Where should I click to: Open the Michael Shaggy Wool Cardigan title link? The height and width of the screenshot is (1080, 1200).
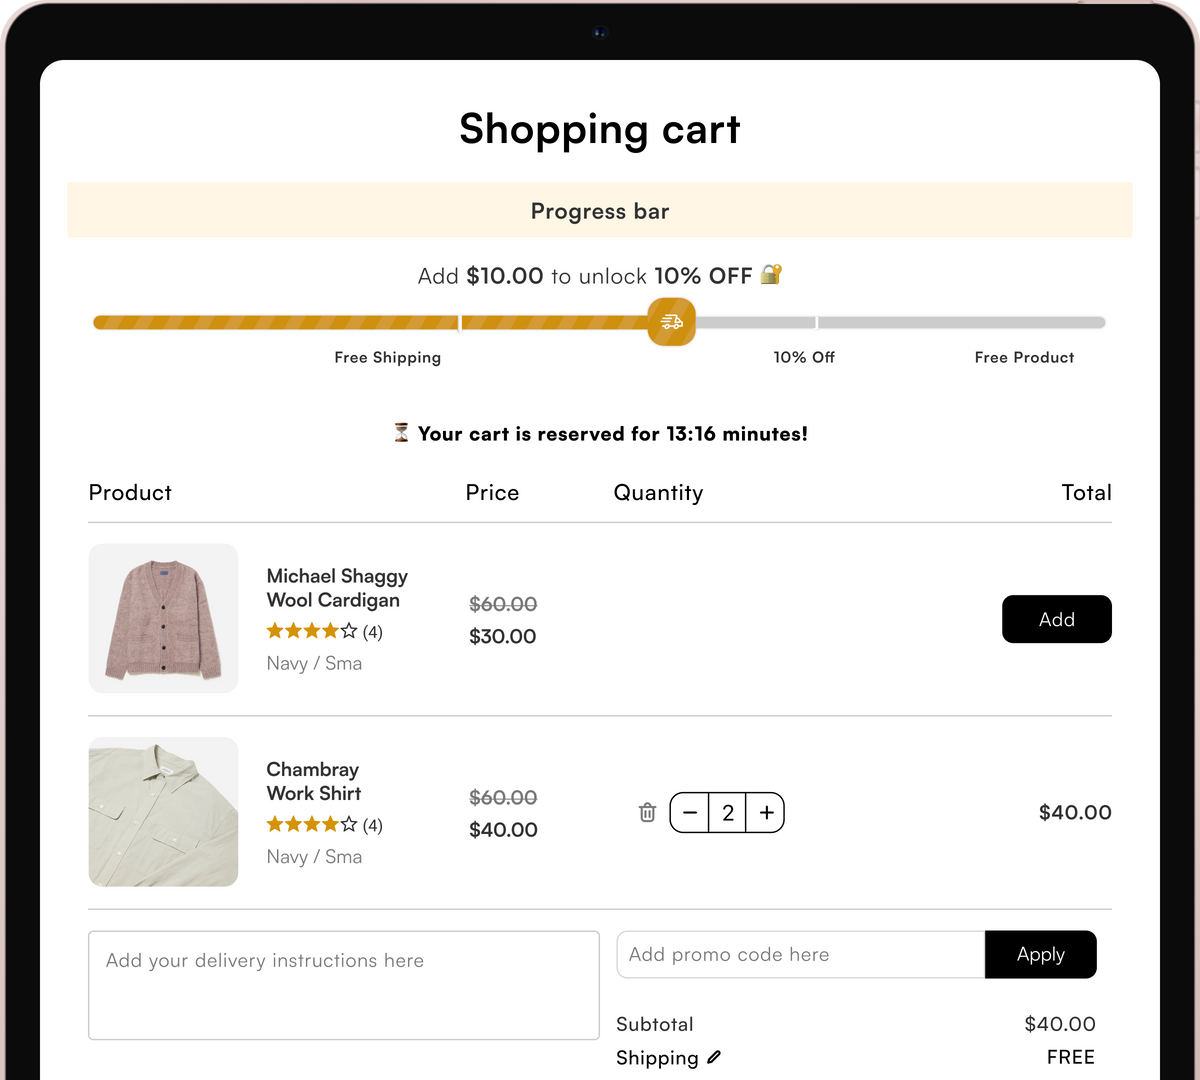click(x=337, y=588)
